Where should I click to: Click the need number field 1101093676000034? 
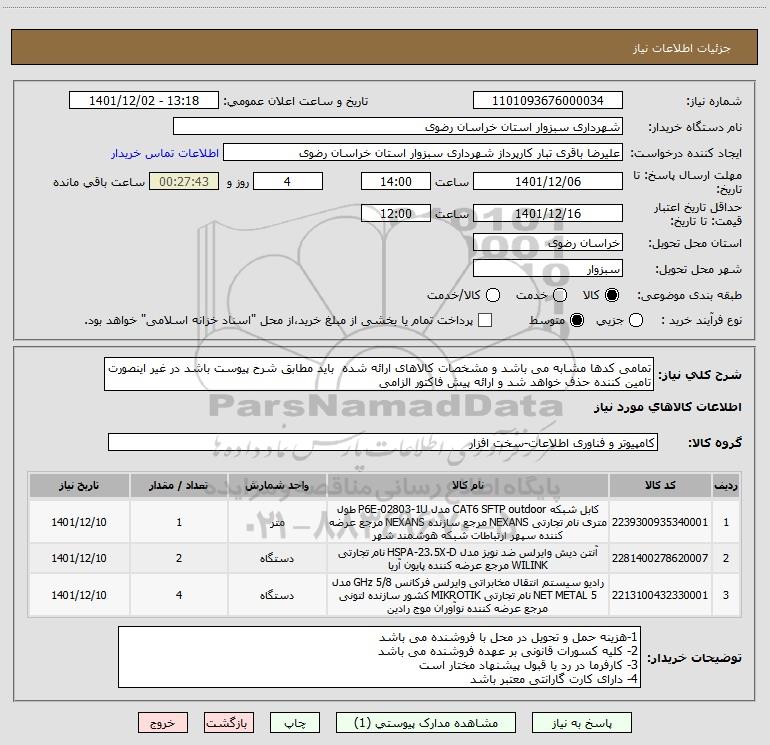548,100
